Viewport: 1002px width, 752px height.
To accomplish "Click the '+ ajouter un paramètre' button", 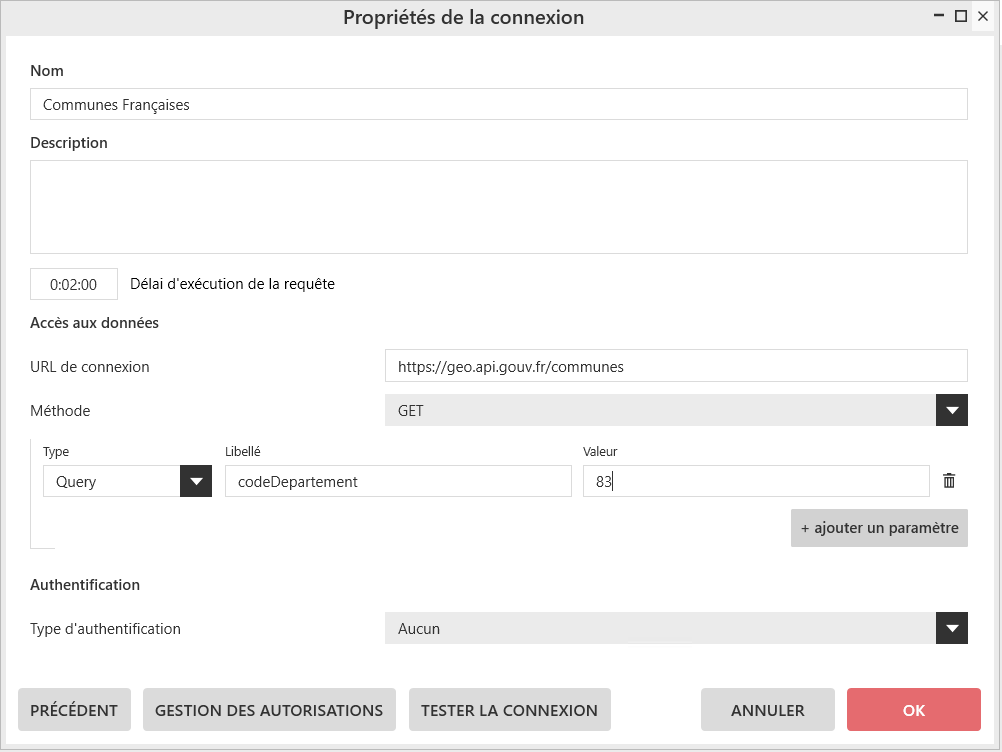I will (879, 528).
